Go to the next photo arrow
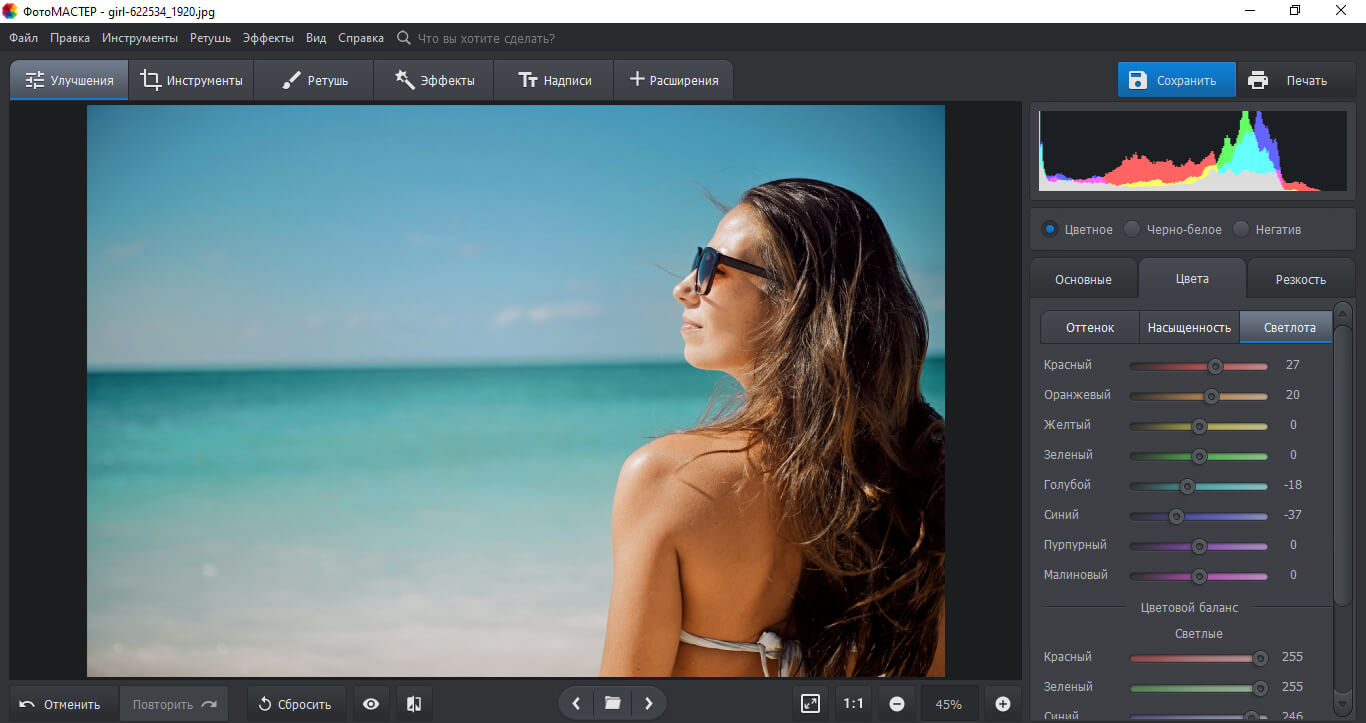Image resolution: width=1366 pixels, height=723 pixels. click(648, 704)
